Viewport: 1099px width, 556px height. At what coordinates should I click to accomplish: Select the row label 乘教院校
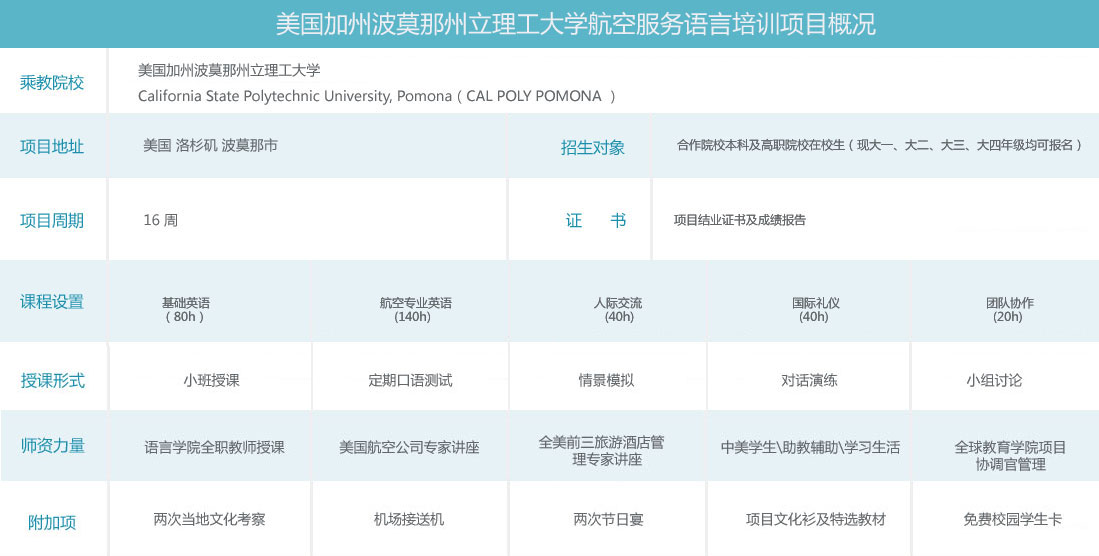tap(52, 83)
